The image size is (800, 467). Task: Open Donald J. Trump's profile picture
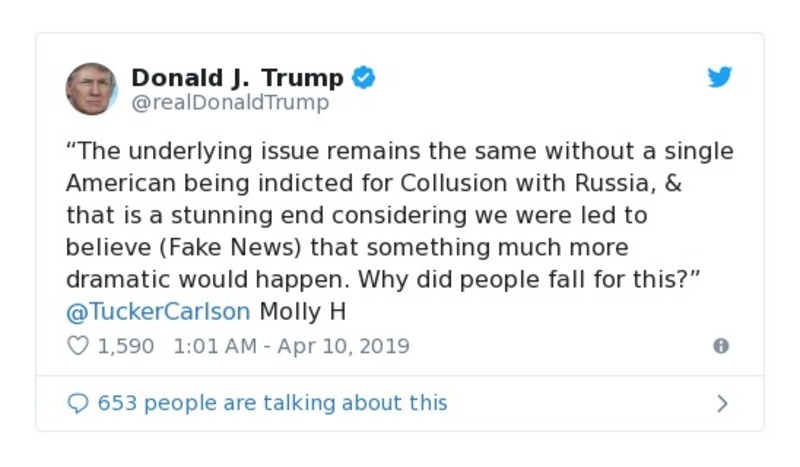[92, 89]
